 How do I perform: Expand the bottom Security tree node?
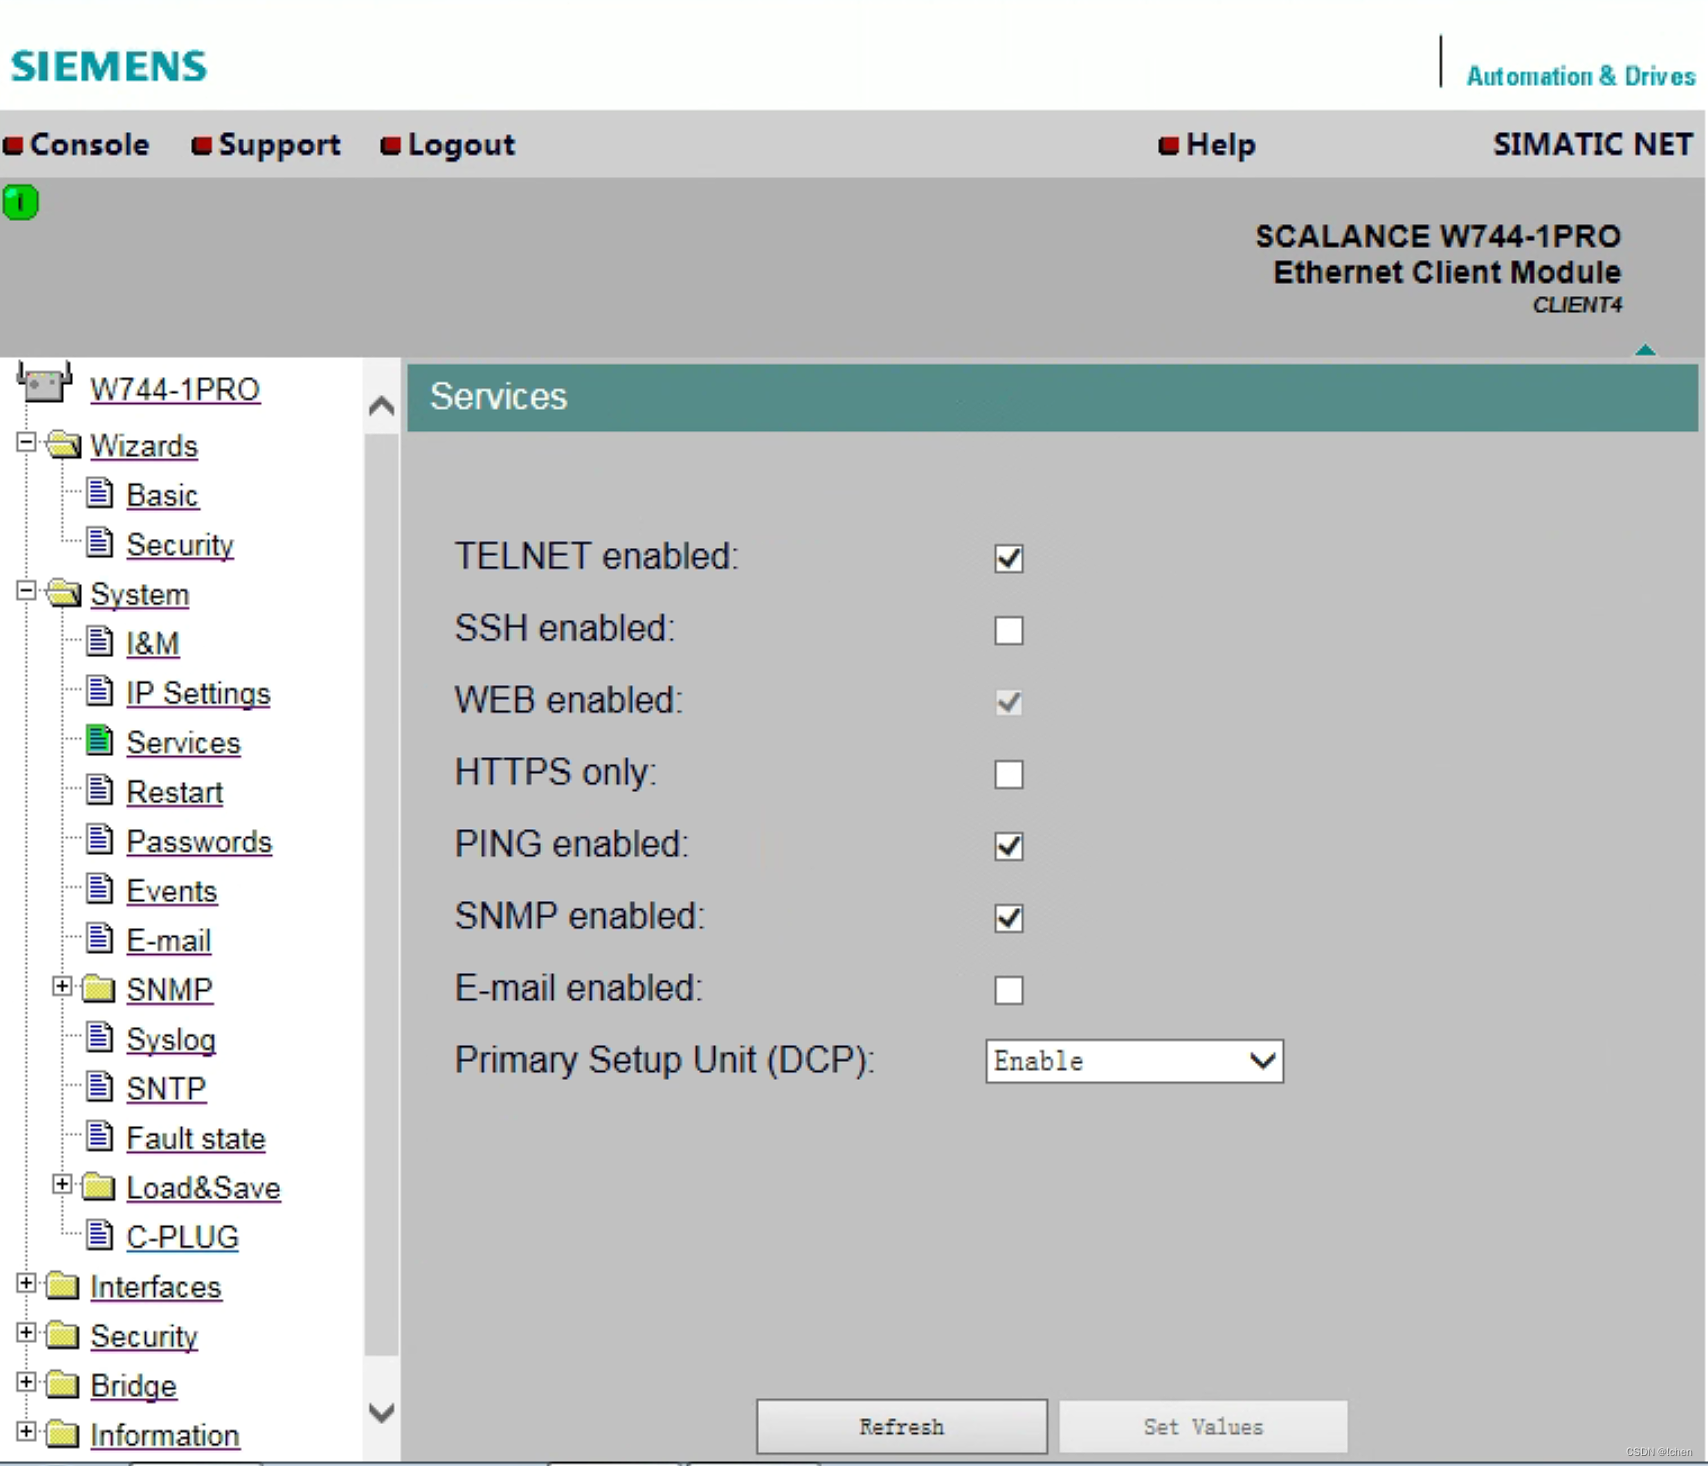27,1332
